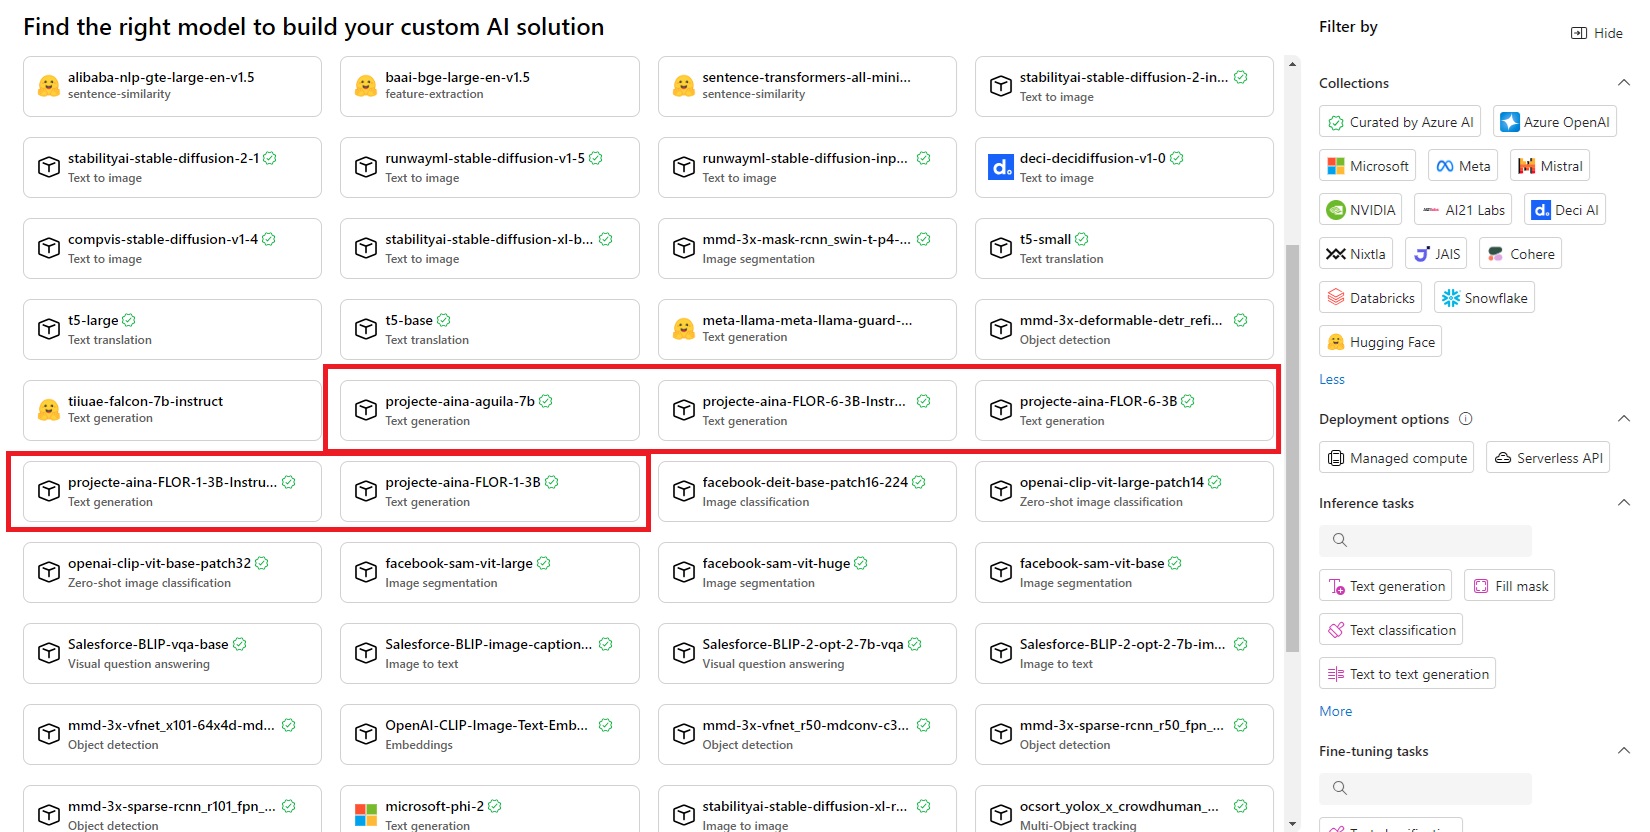Filter by Text to text generation task
1650x832 pixels.
coord(1407,674)
